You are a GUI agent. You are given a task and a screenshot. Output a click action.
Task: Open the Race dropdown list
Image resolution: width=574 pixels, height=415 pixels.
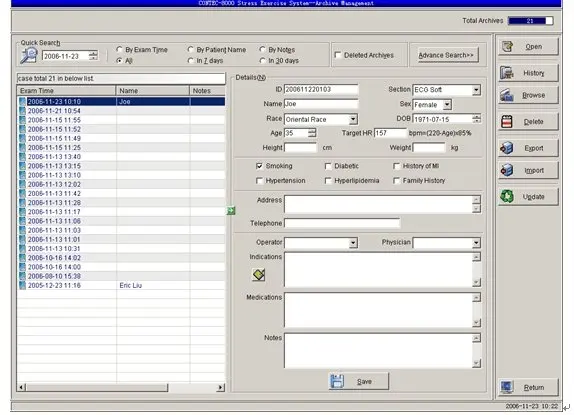[353, 119]
